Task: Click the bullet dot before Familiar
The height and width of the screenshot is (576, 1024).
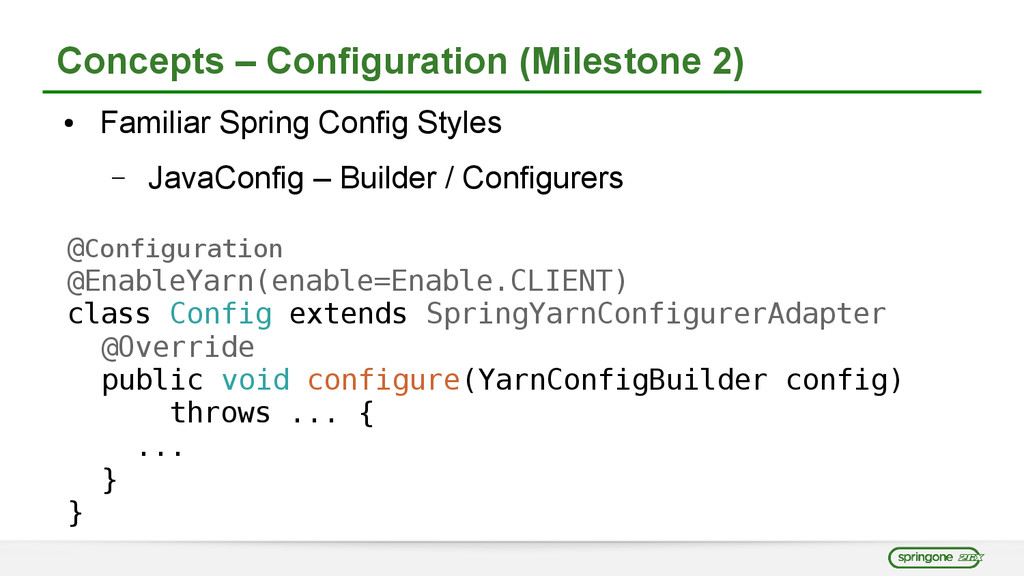Action: click(x=68, y=126)
